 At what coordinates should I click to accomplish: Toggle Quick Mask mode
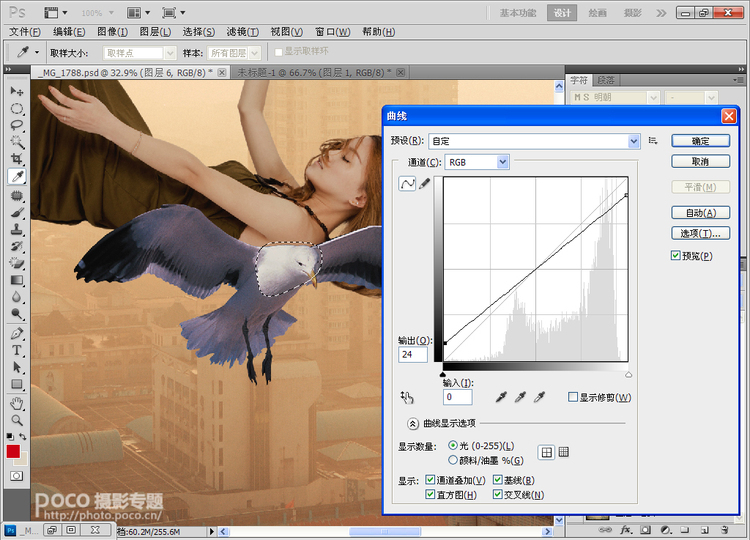[16, 476]
